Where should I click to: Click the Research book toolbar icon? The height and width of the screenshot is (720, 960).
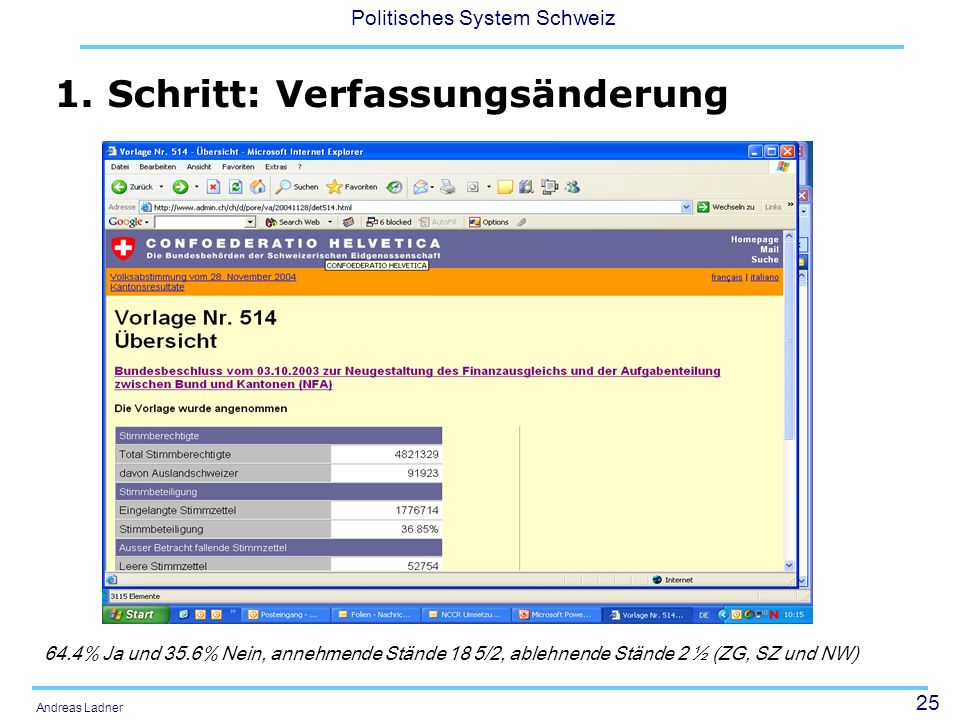tap(526, 187)
